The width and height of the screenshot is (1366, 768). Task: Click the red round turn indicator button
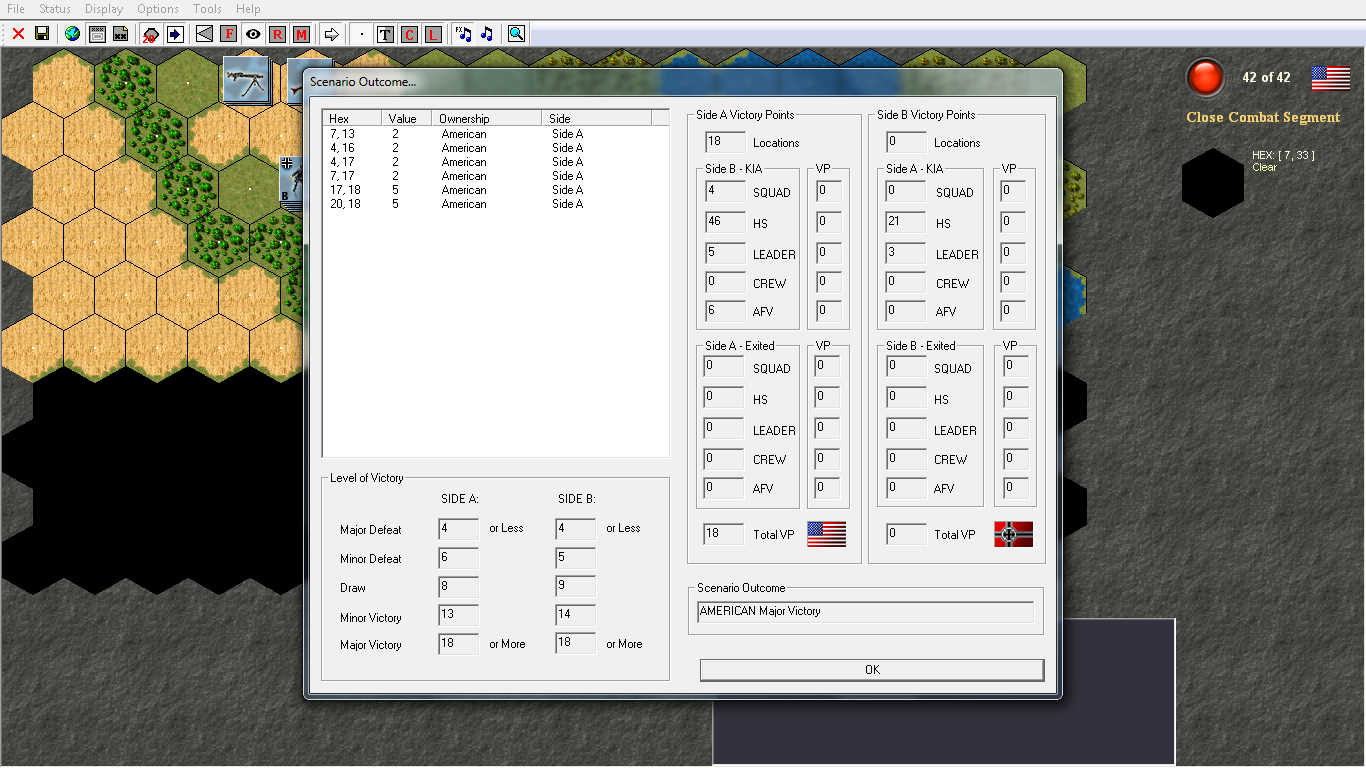(x=1205, y=78)
